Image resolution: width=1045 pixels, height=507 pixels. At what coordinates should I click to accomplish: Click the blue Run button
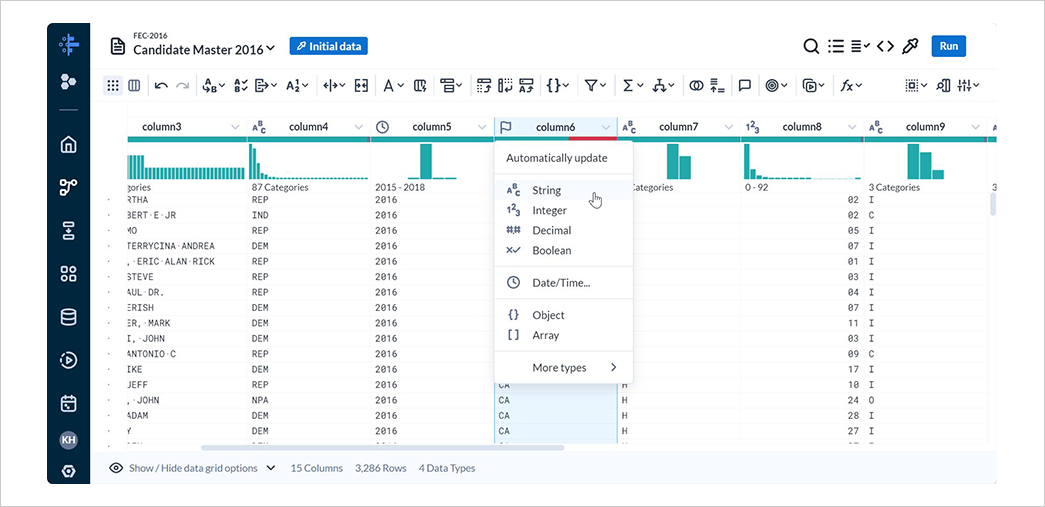tap(948, 46)
